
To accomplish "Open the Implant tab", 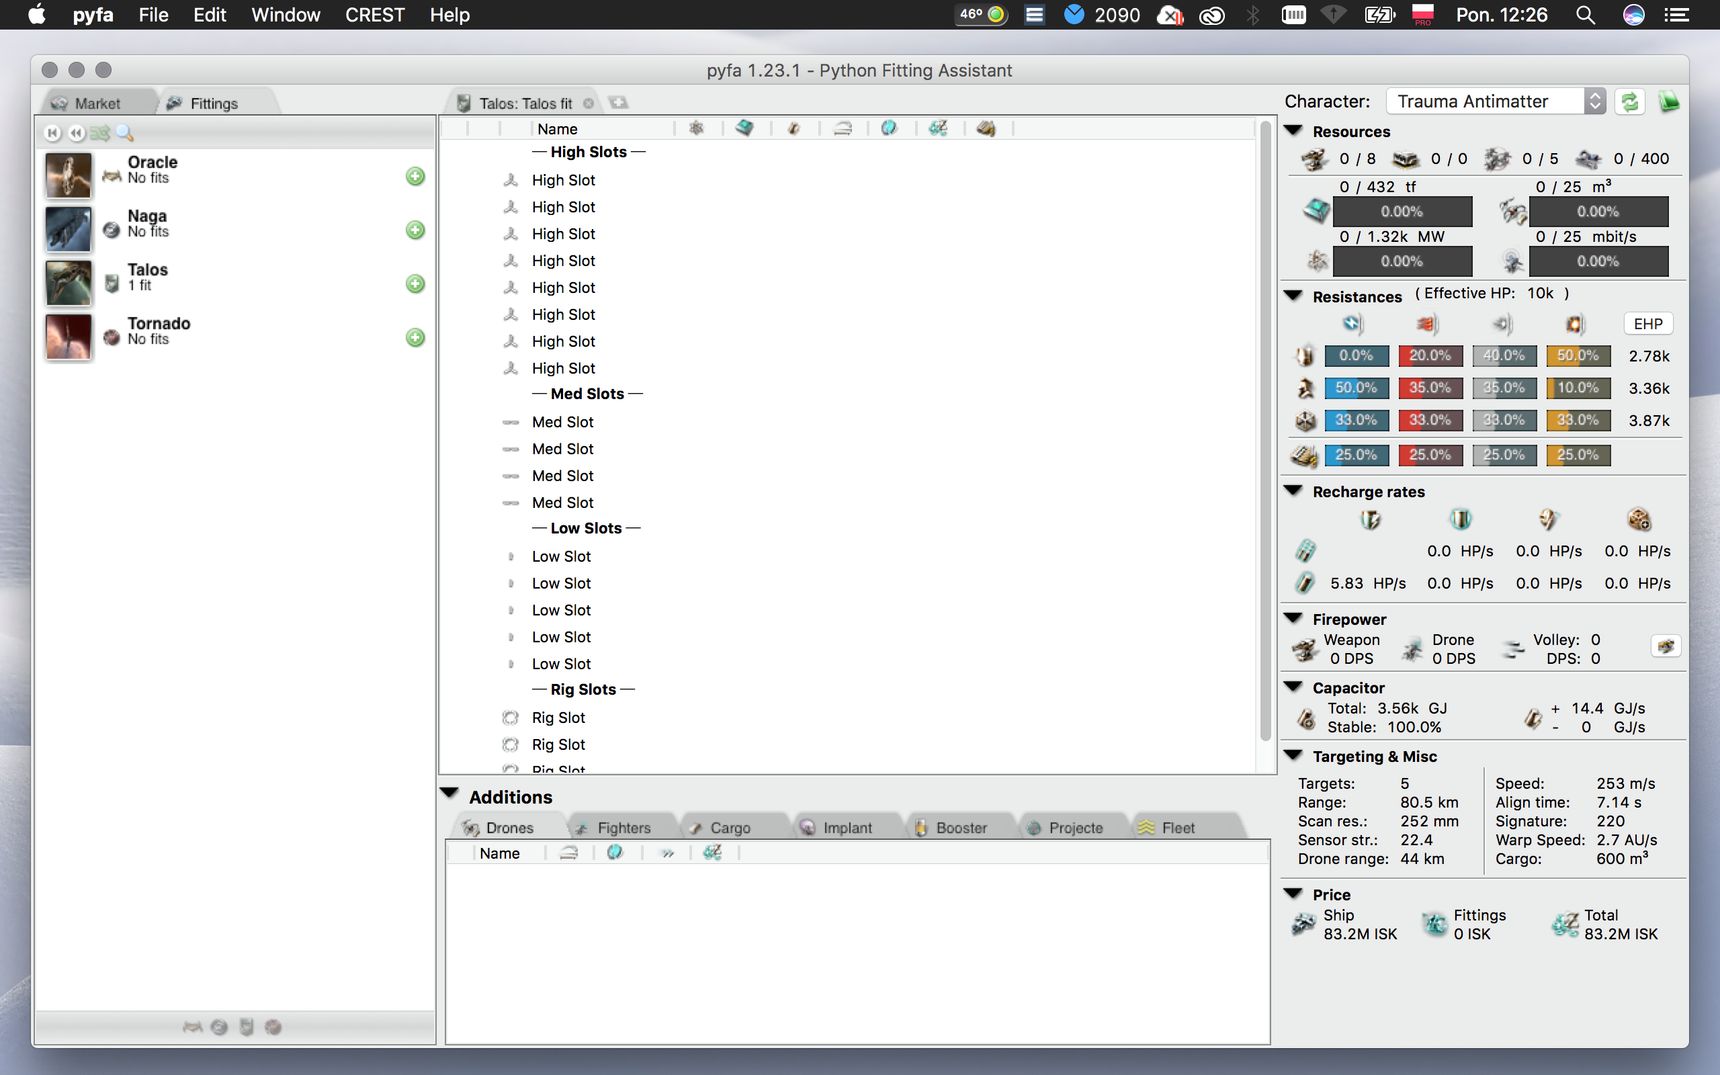I will click(x=847, y=828).
